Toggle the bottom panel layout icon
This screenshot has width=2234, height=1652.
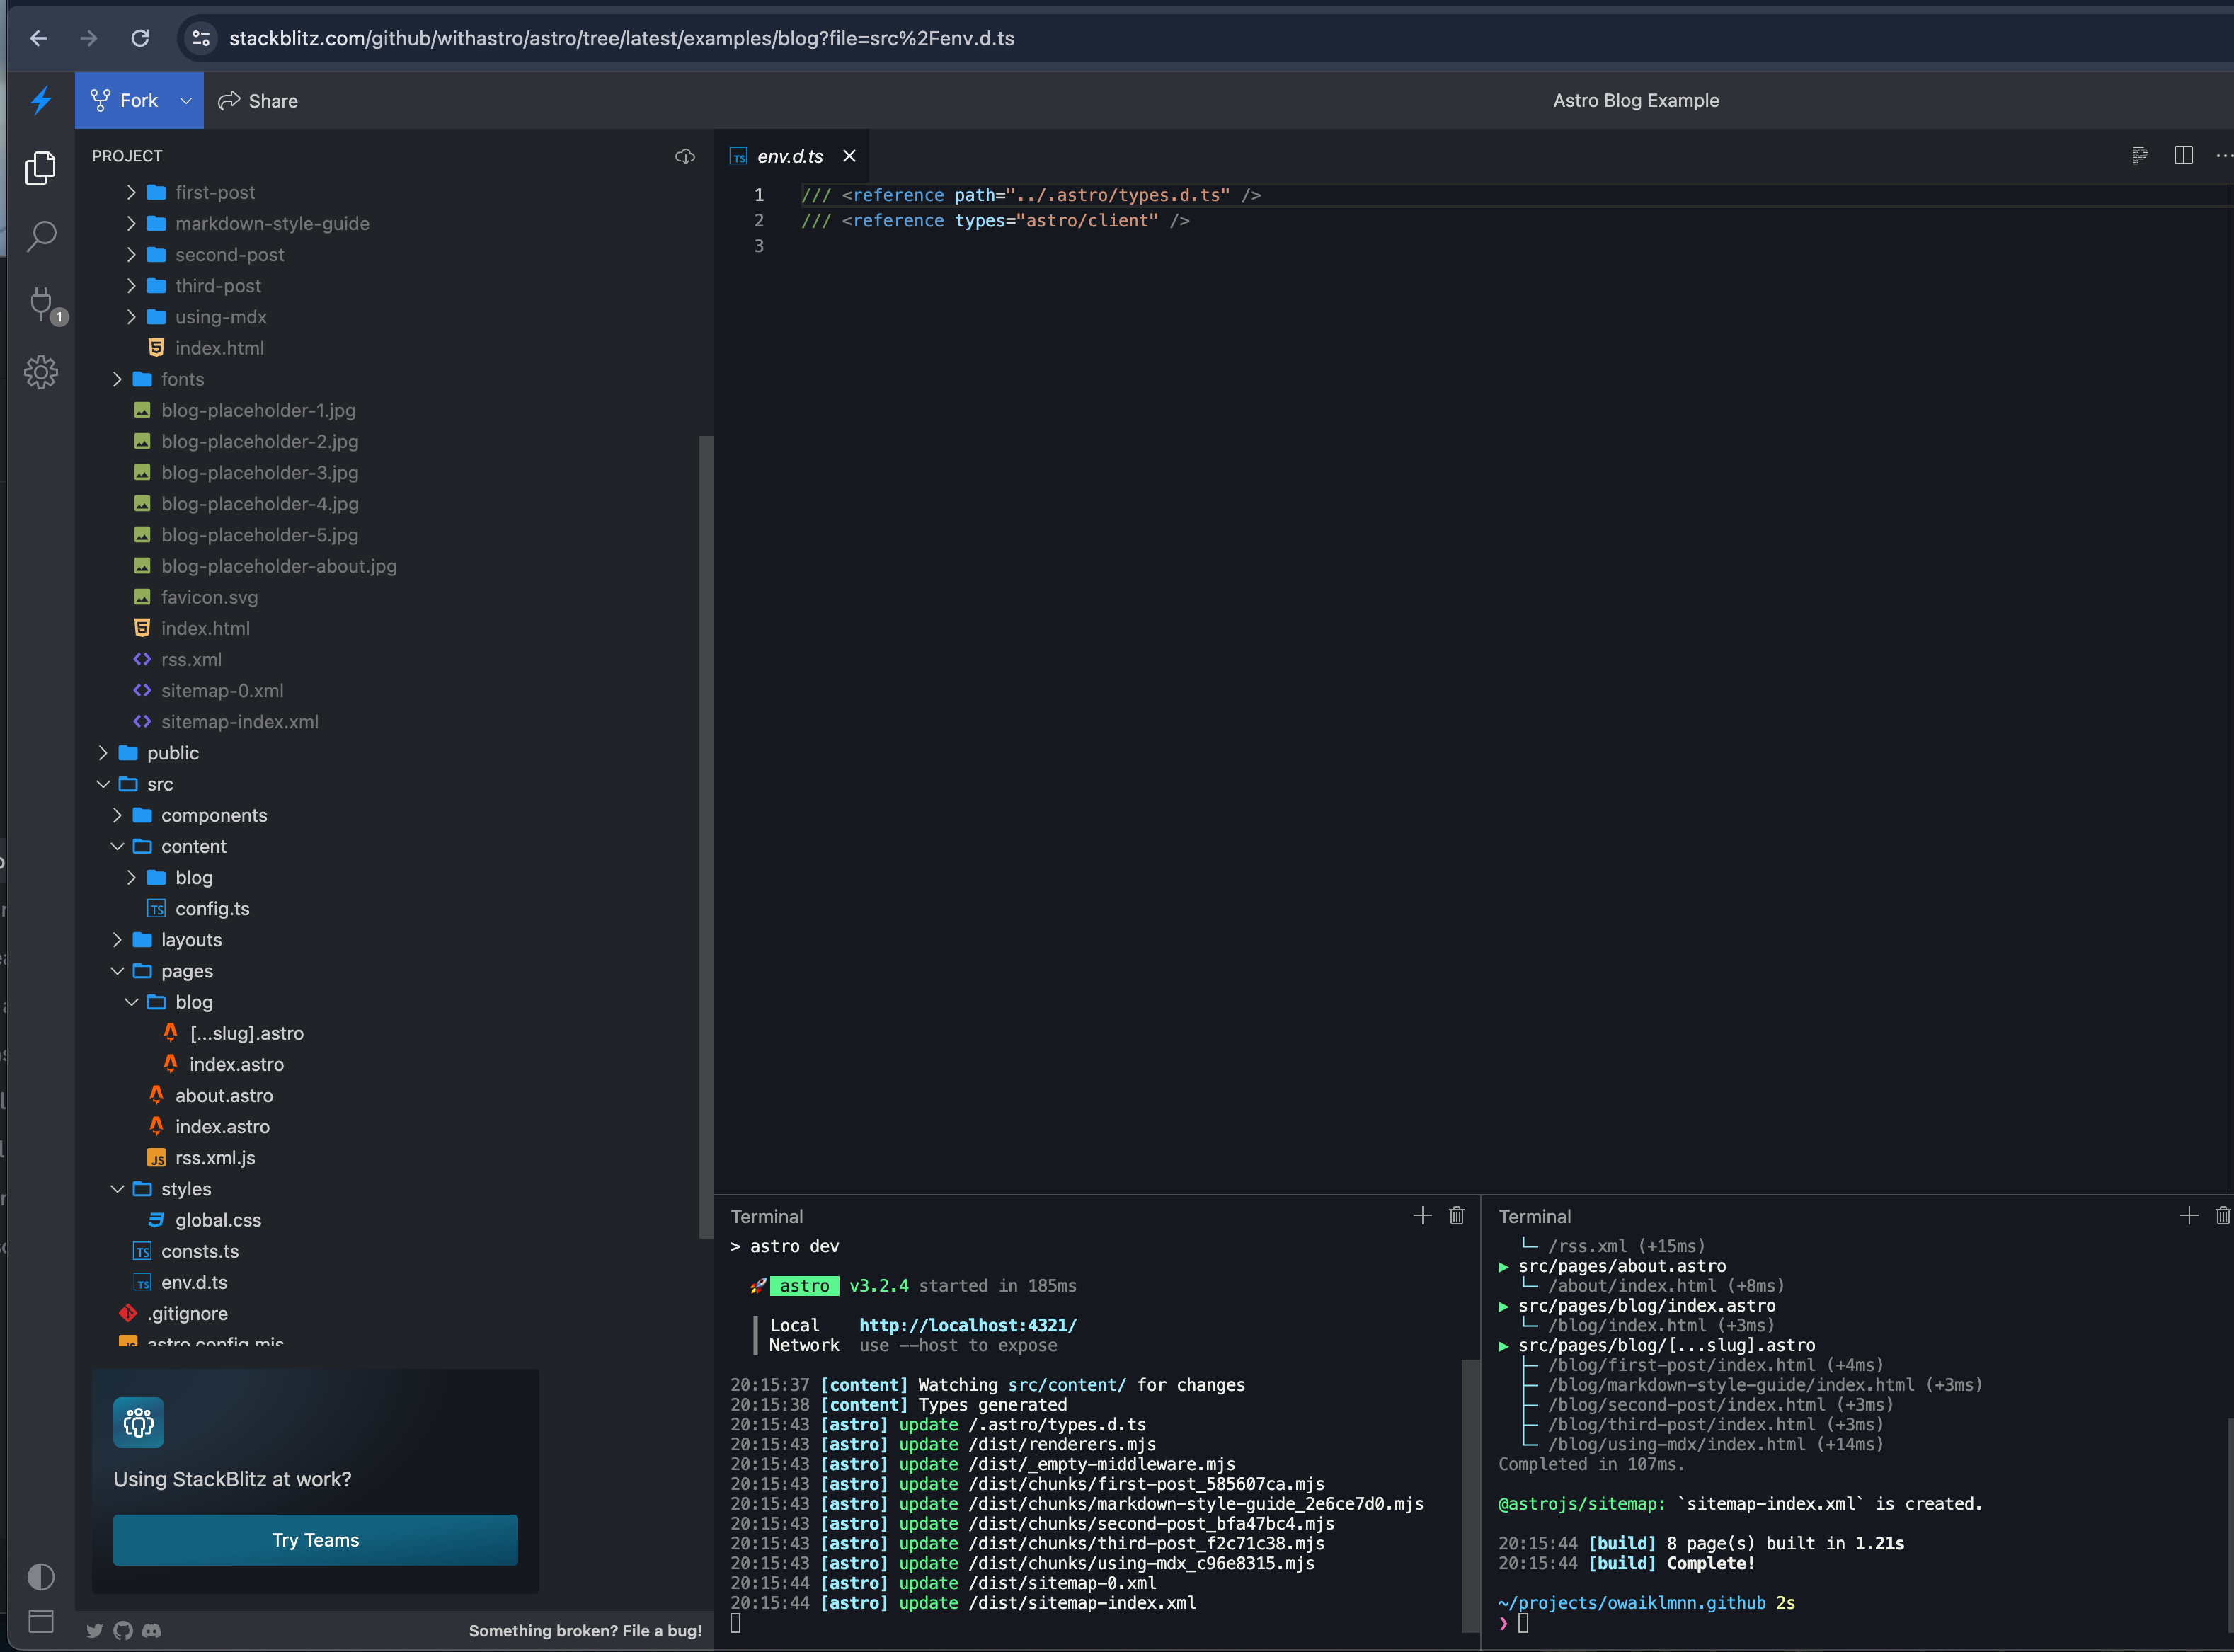[x=41, y=1621]
